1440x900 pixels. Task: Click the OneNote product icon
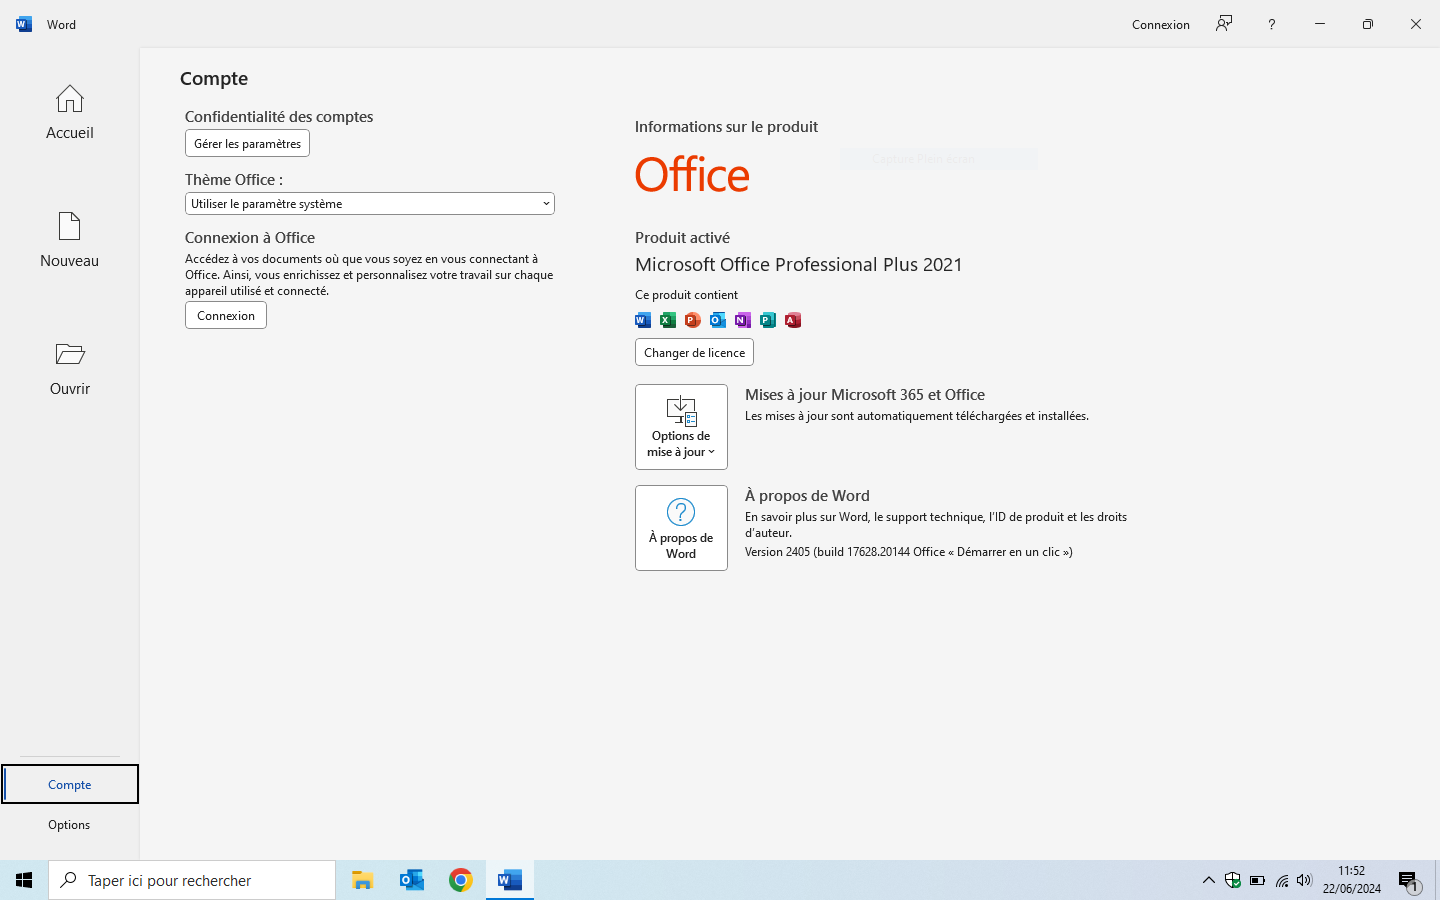tap(743, 320)
